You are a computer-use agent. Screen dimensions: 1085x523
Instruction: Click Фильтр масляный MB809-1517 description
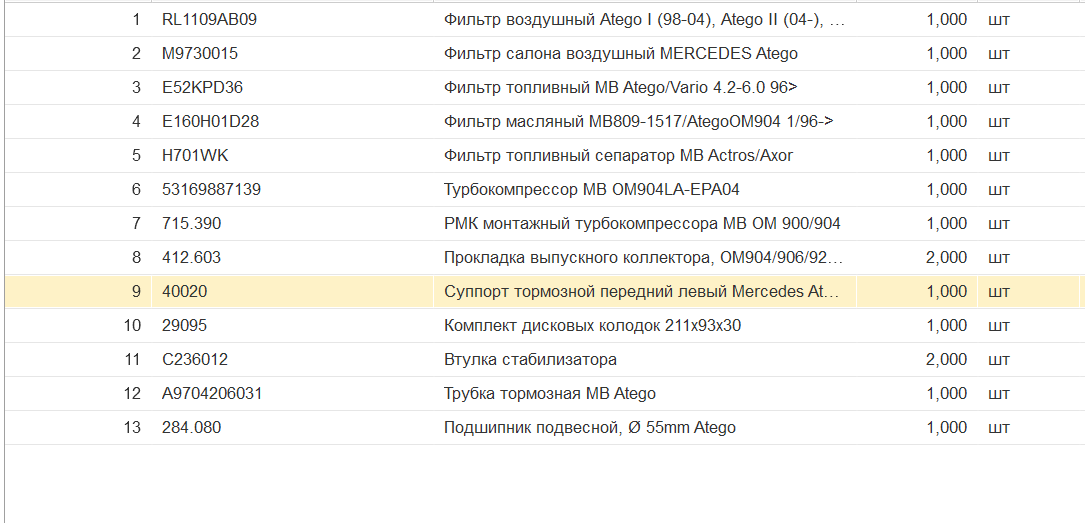[638, 121]
